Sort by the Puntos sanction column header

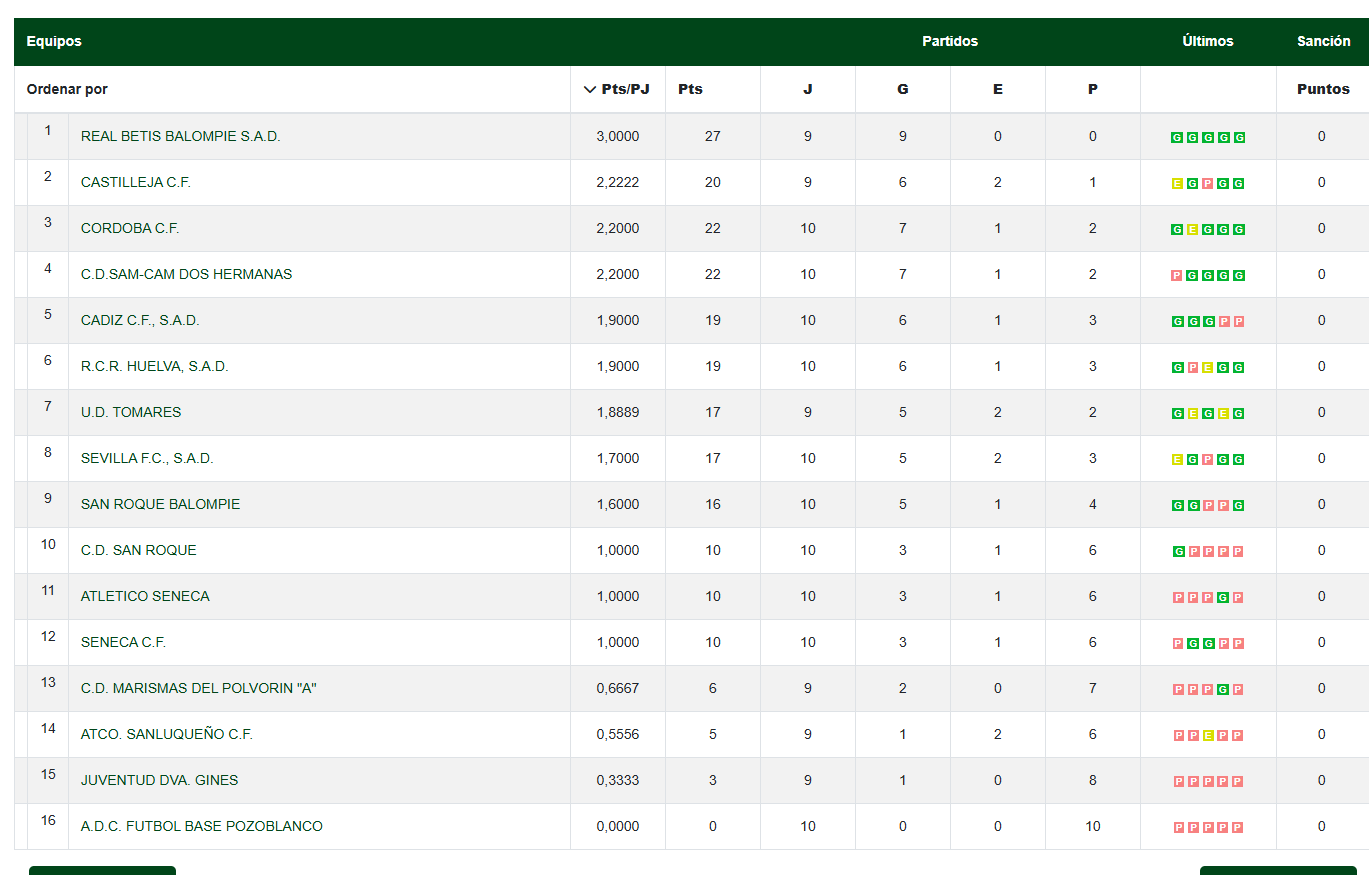pyautogui.click(x=1323, y=89)
